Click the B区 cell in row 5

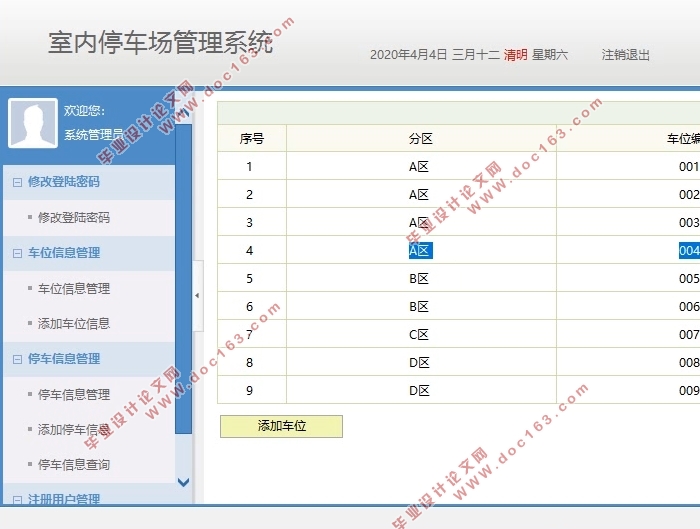pos(419,279)
